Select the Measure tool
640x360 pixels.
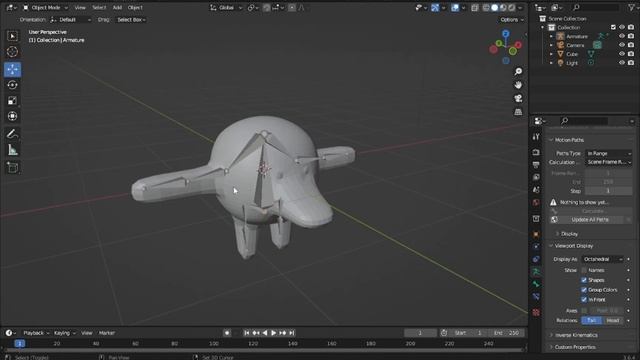[12, 150]
